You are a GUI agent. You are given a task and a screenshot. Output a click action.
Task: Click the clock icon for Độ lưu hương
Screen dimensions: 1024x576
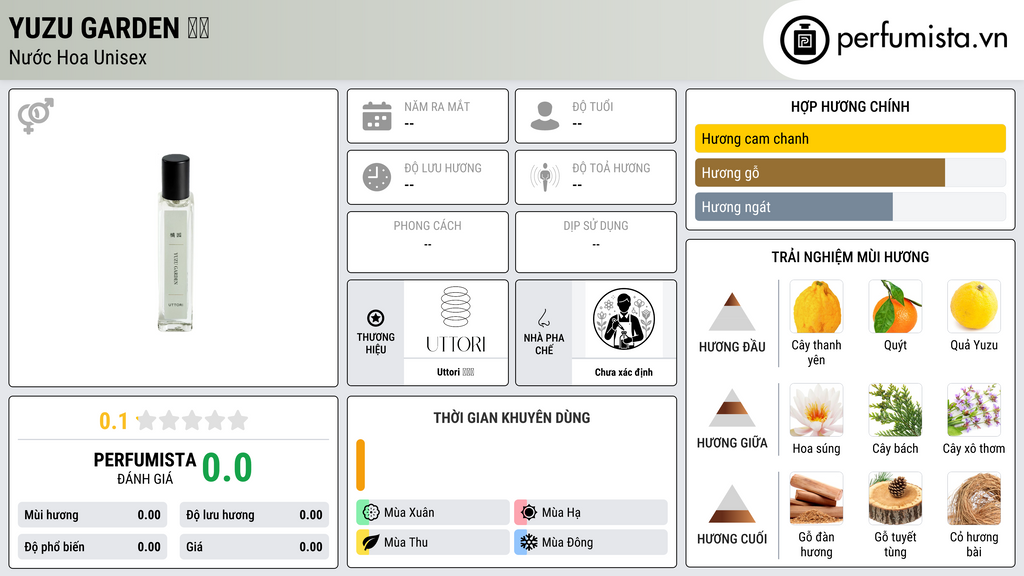[377, 177]
